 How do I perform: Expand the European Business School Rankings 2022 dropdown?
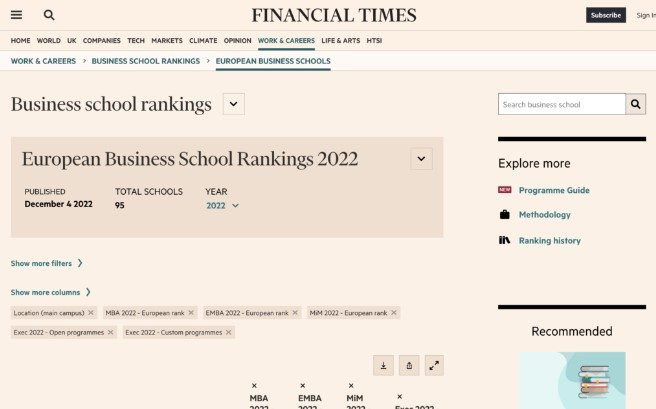pyautogui.click(x=421, y=159)
